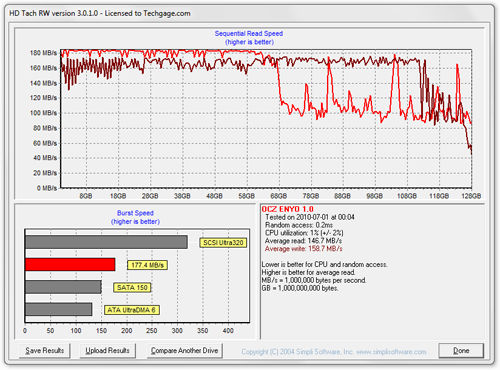Click the 38GB axis label

tap(182, 196)
